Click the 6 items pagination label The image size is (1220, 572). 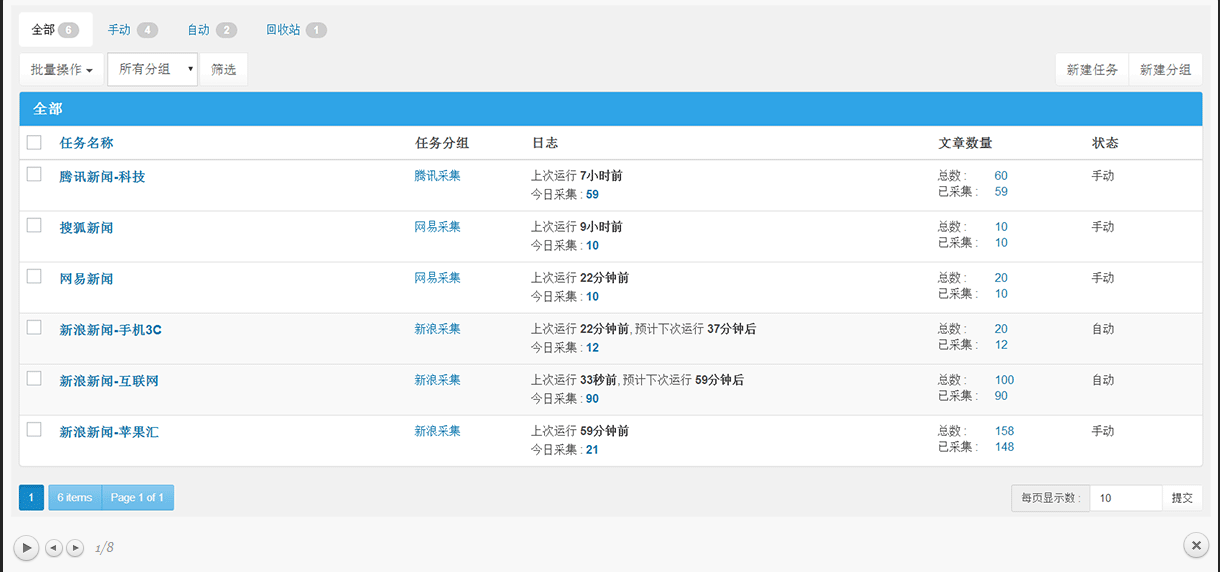coord(75,497)
